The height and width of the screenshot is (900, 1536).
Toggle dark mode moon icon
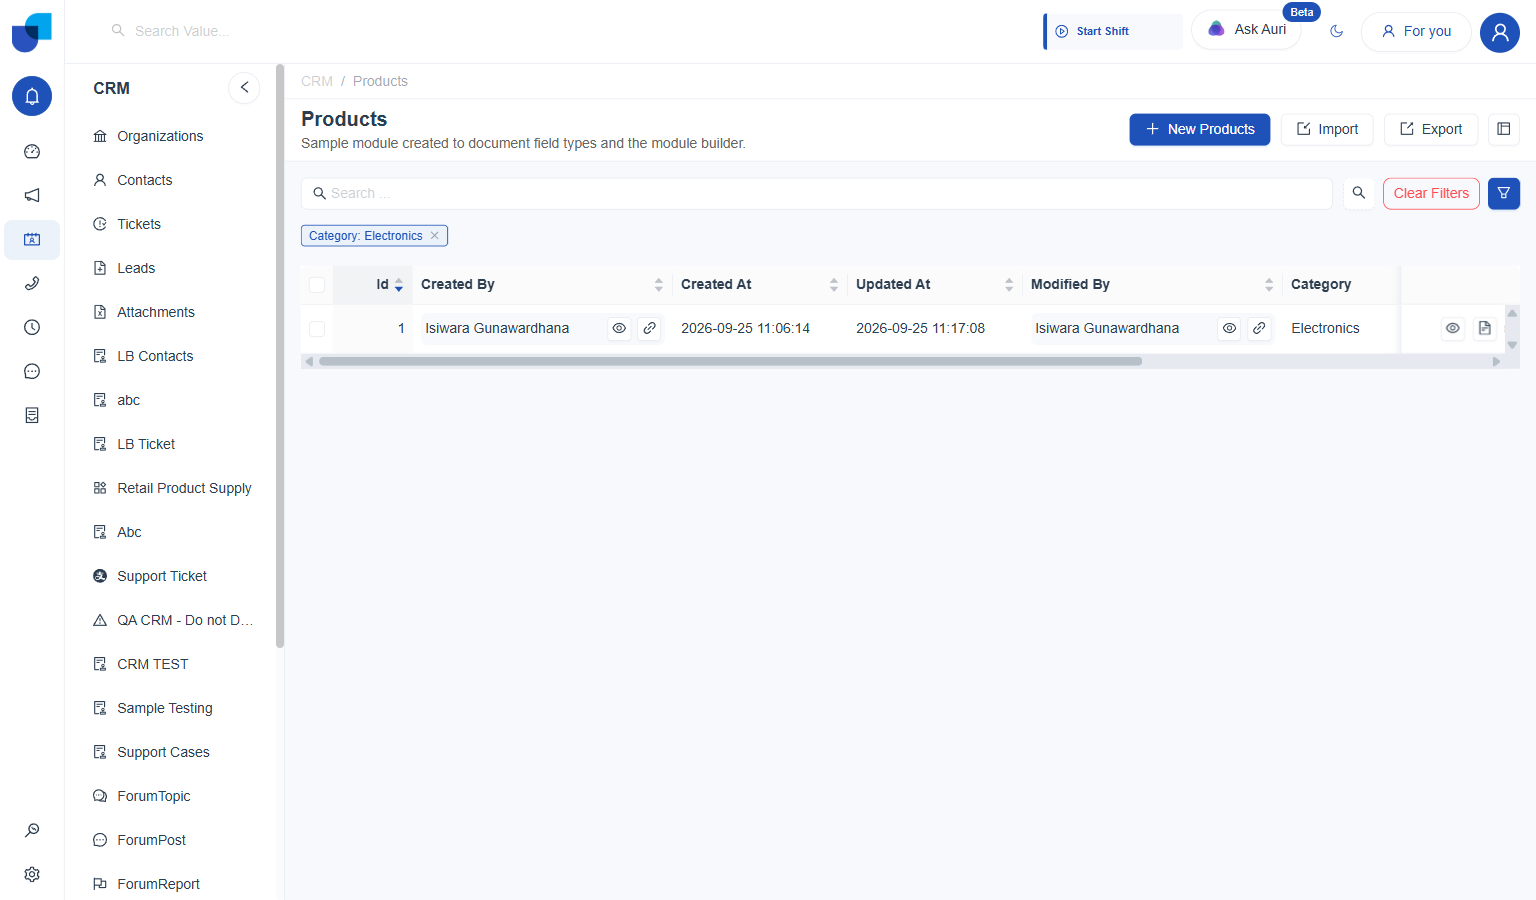tap(1337, 31)
